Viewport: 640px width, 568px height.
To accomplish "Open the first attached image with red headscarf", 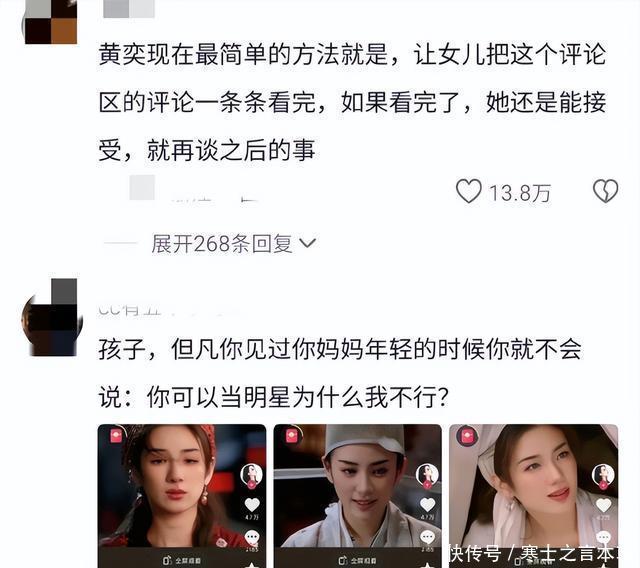I will [182, 496].
